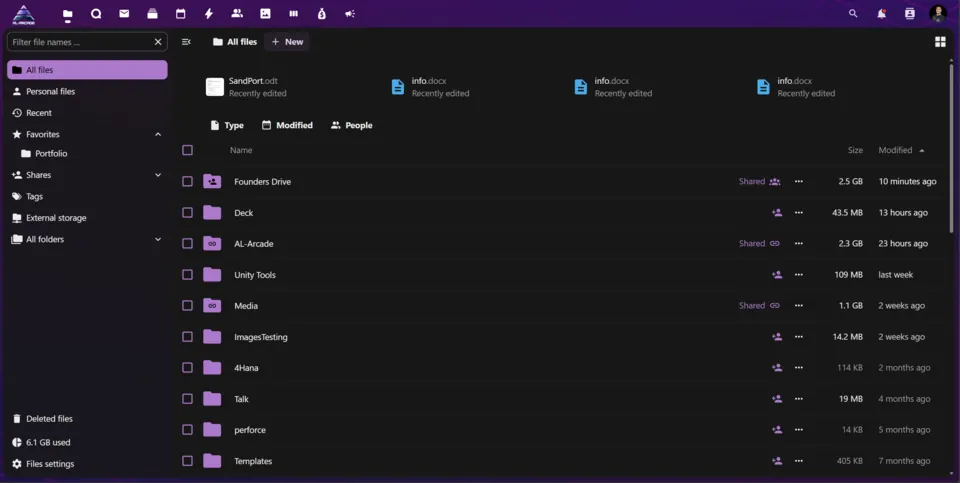The image size is (960, 483).
Task: Check the Unity Tools row checkbox
Action: [187, 275]
